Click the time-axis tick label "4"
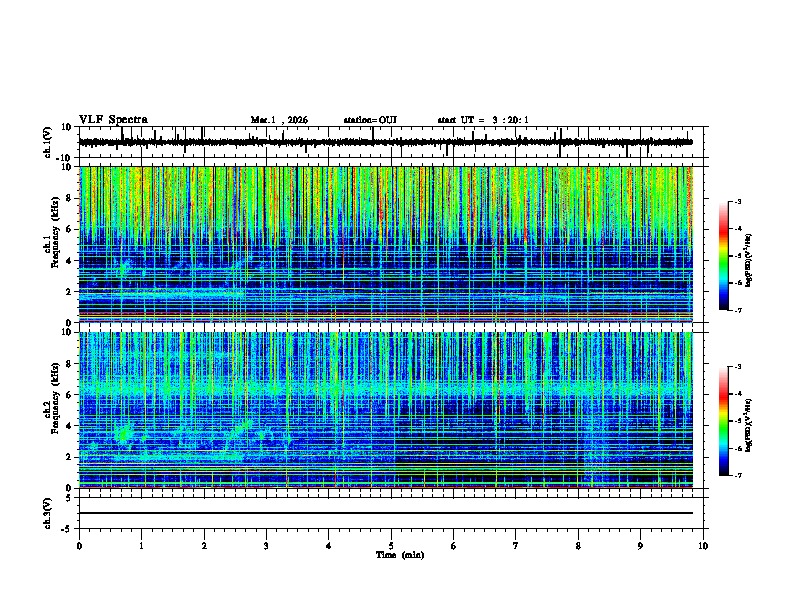Screen dimensions: 792x612 click(x=329, y=546)
